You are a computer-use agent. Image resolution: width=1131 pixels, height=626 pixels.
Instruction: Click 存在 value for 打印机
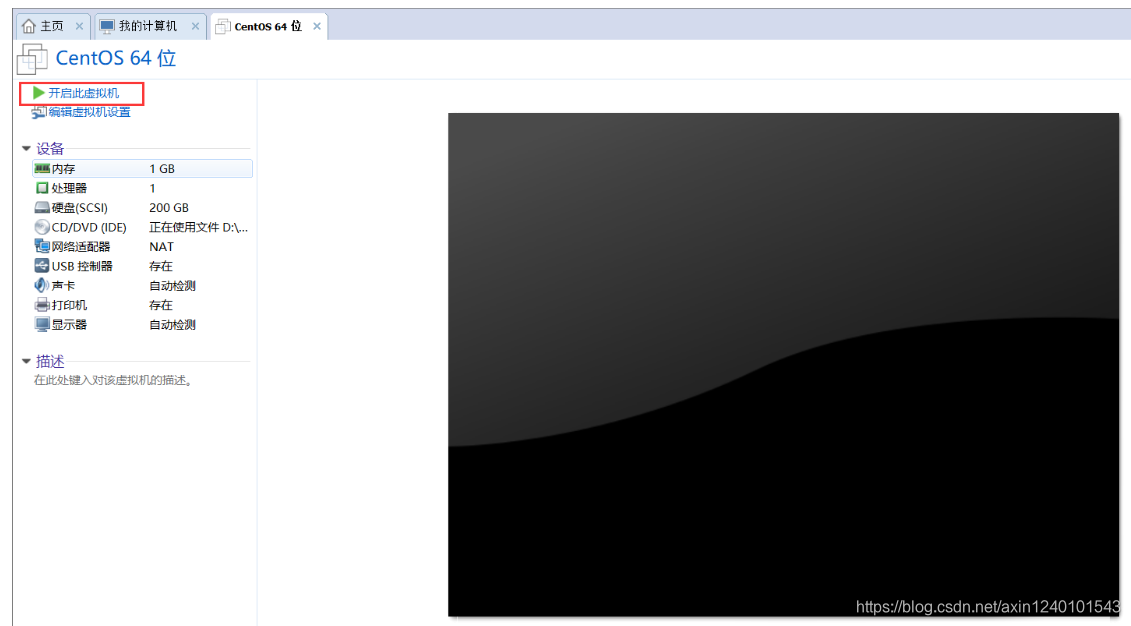point(161,305)
